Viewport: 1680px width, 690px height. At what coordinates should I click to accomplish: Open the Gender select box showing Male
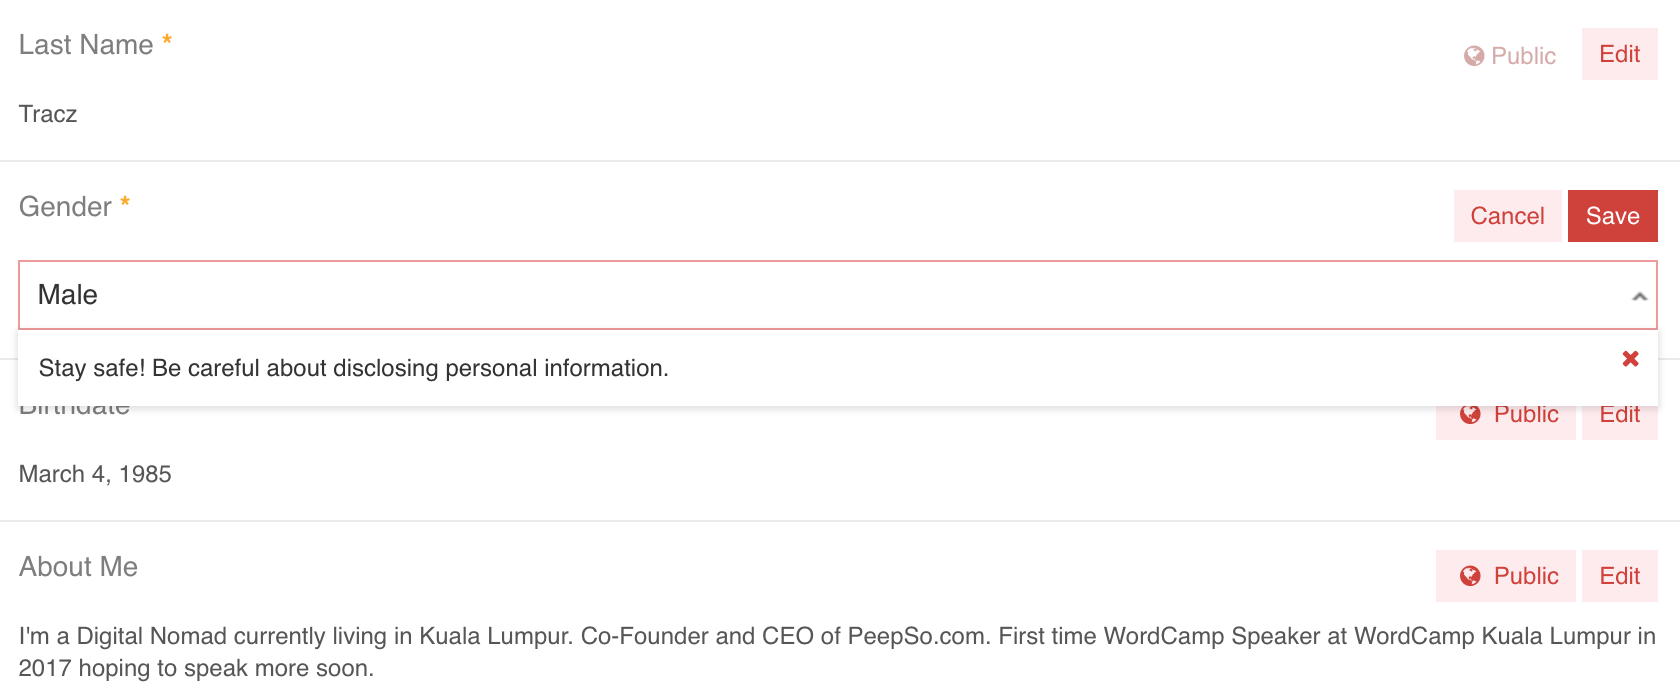coord(838,295)
